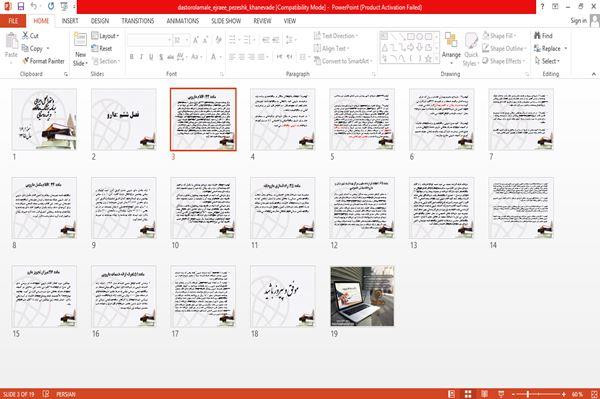Click the Cut scissors icon
This screenshot has width=600, height=399.
point(25,36)
